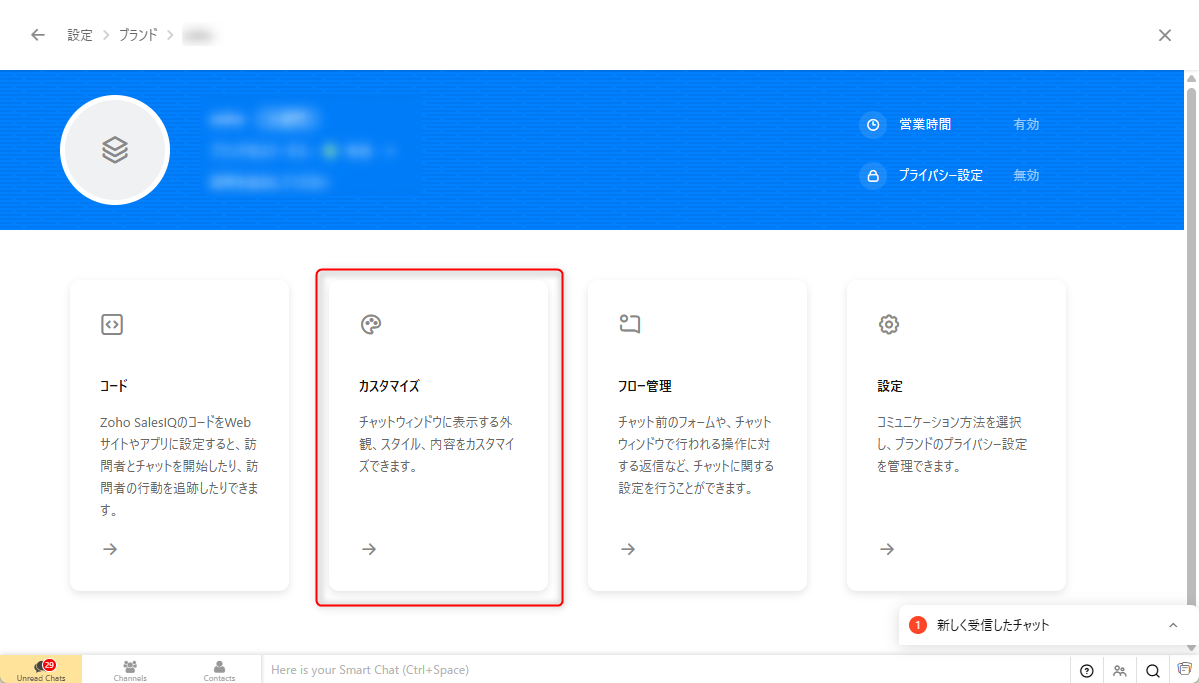This screenshot has height=683, width=1199.
Task: Click the search magnifier icon
Action: click(1153, 671)
